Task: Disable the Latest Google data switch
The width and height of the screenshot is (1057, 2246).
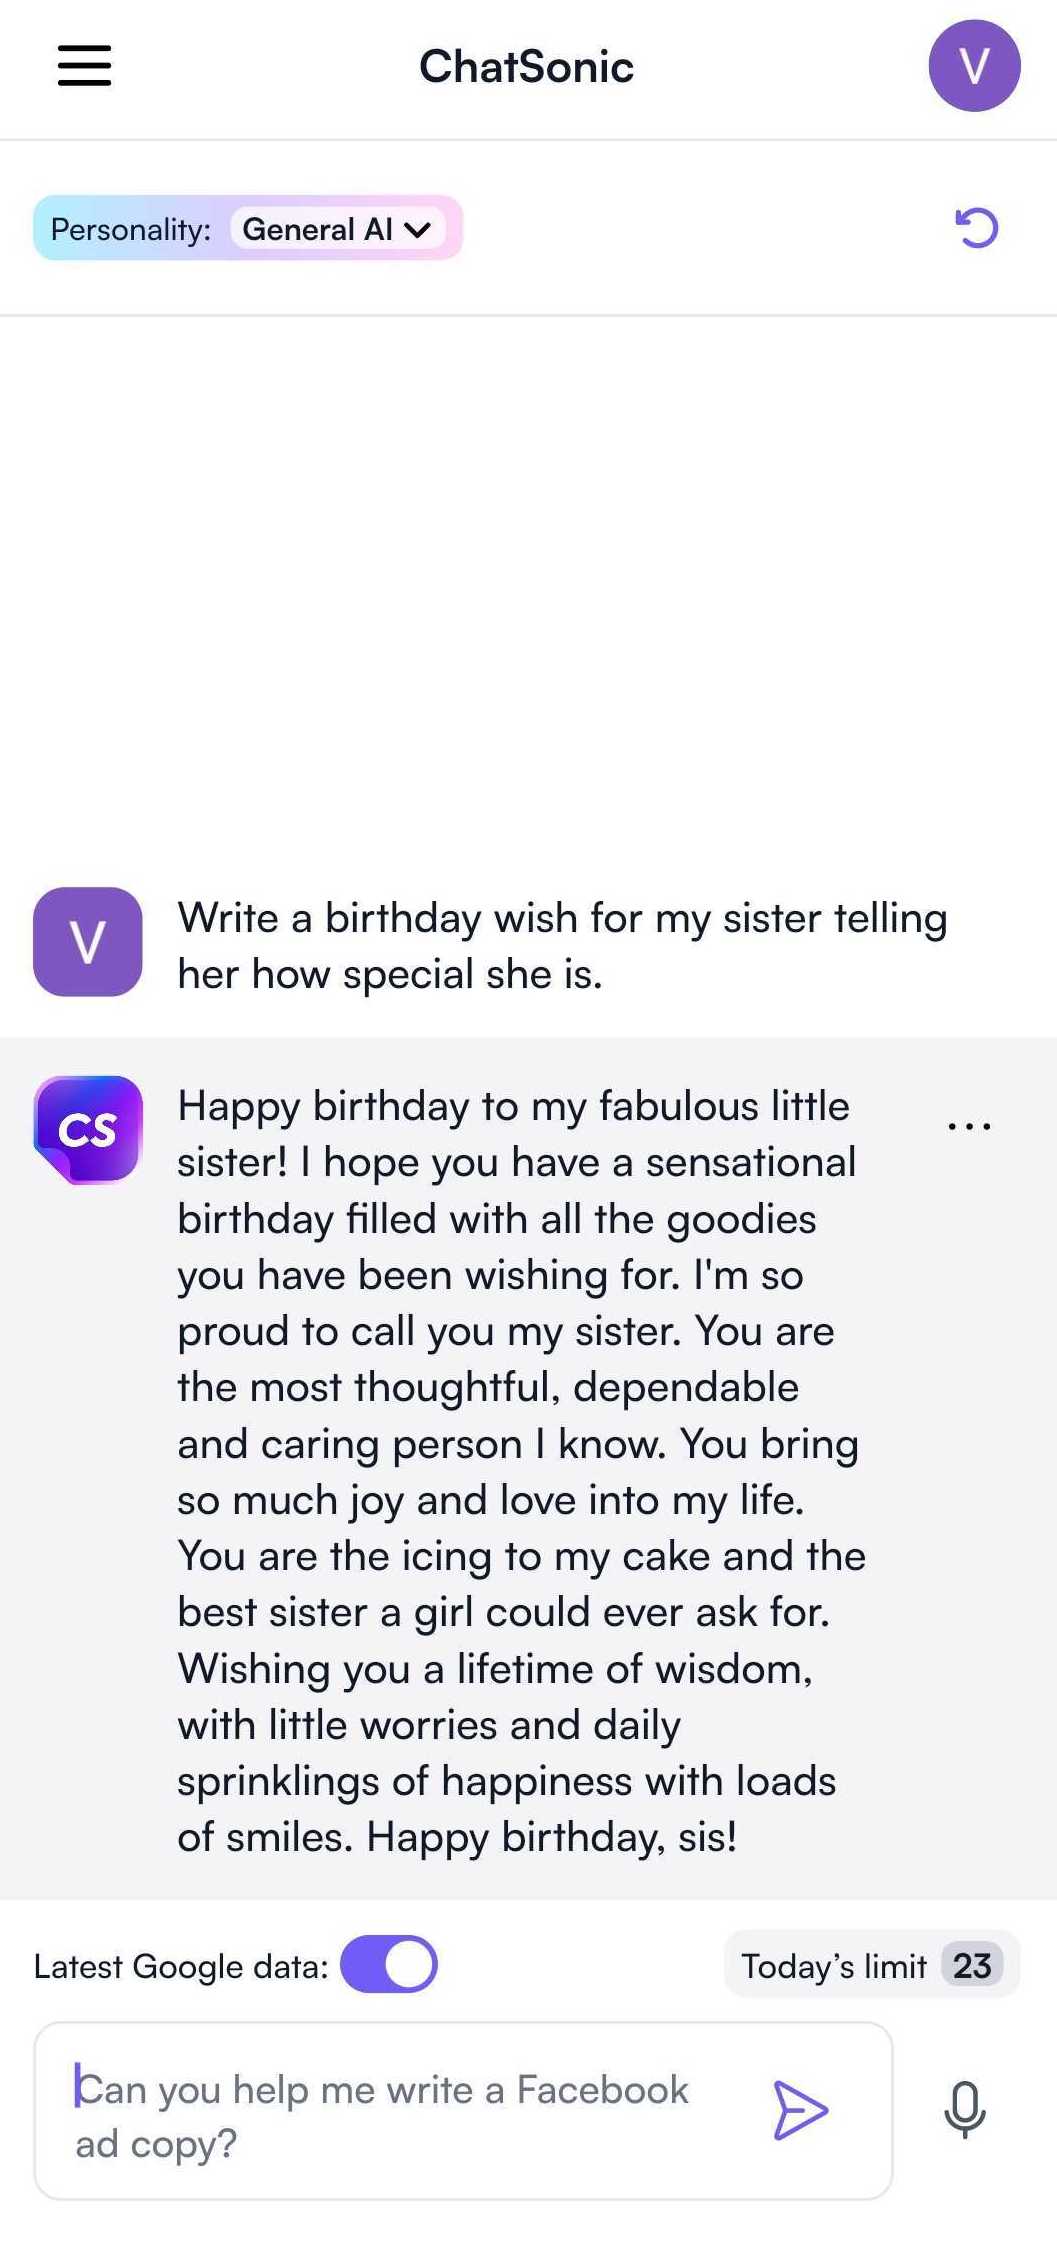Action: click(389, 1964)
